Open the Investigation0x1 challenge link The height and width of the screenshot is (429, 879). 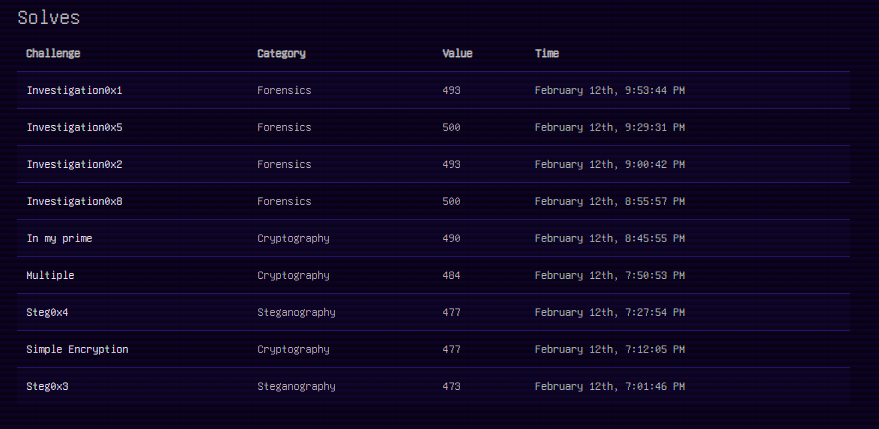click(x=74, y=91)
